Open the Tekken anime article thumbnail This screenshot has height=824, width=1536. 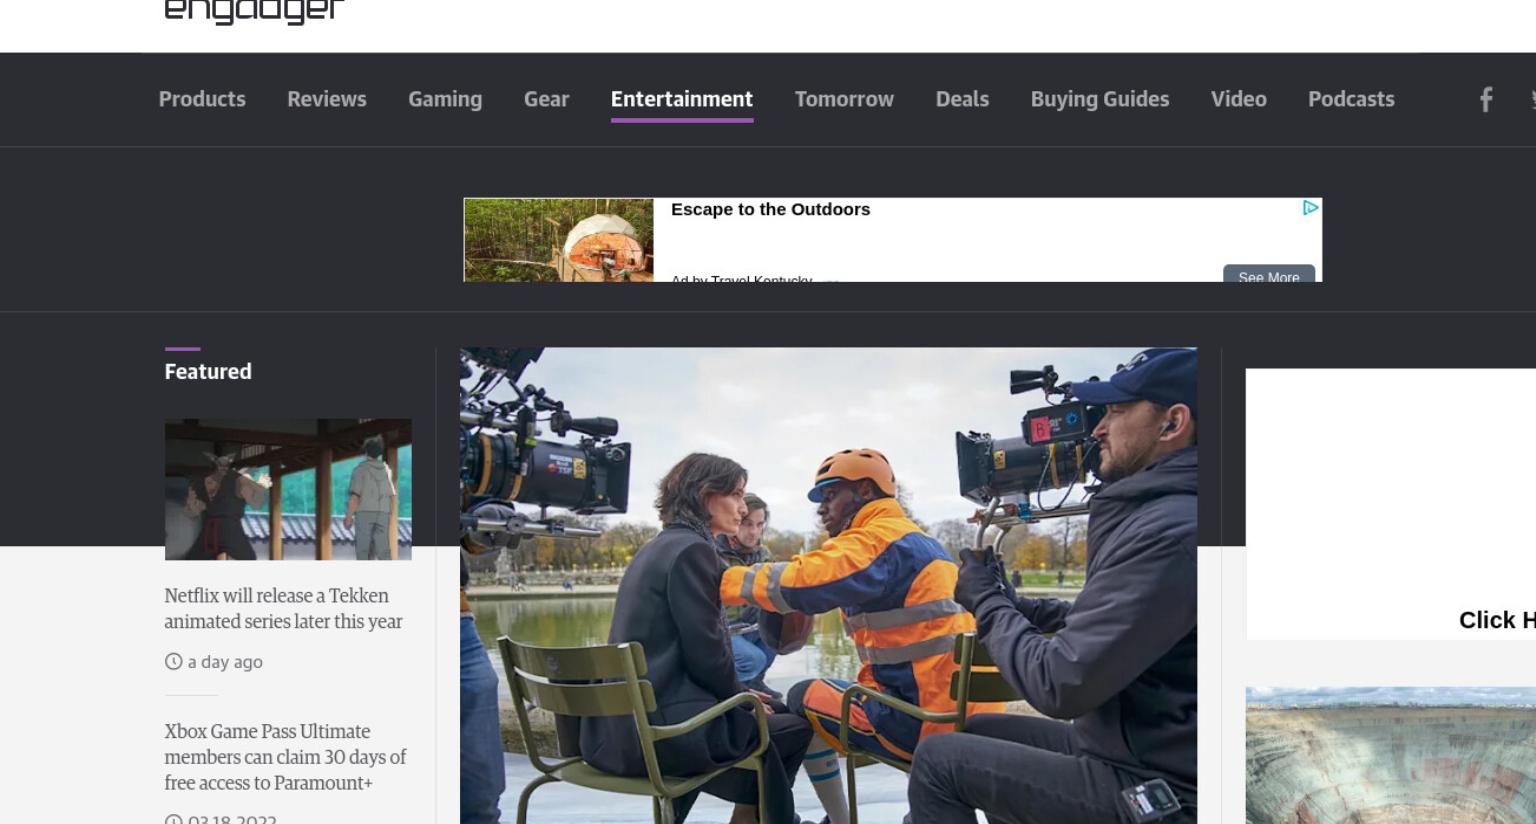coord(288,489)
